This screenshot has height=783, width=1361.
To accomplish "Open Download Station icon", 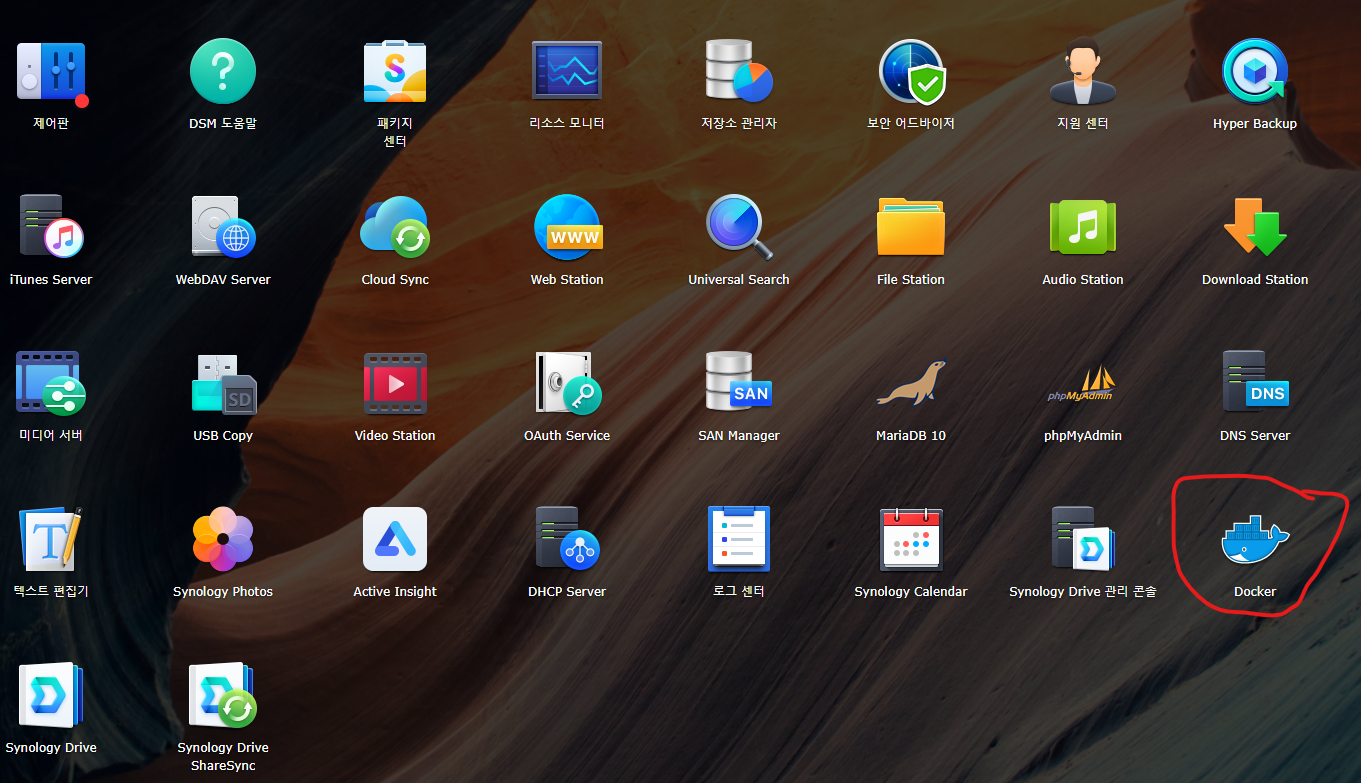I will [x=1255, y=227].
